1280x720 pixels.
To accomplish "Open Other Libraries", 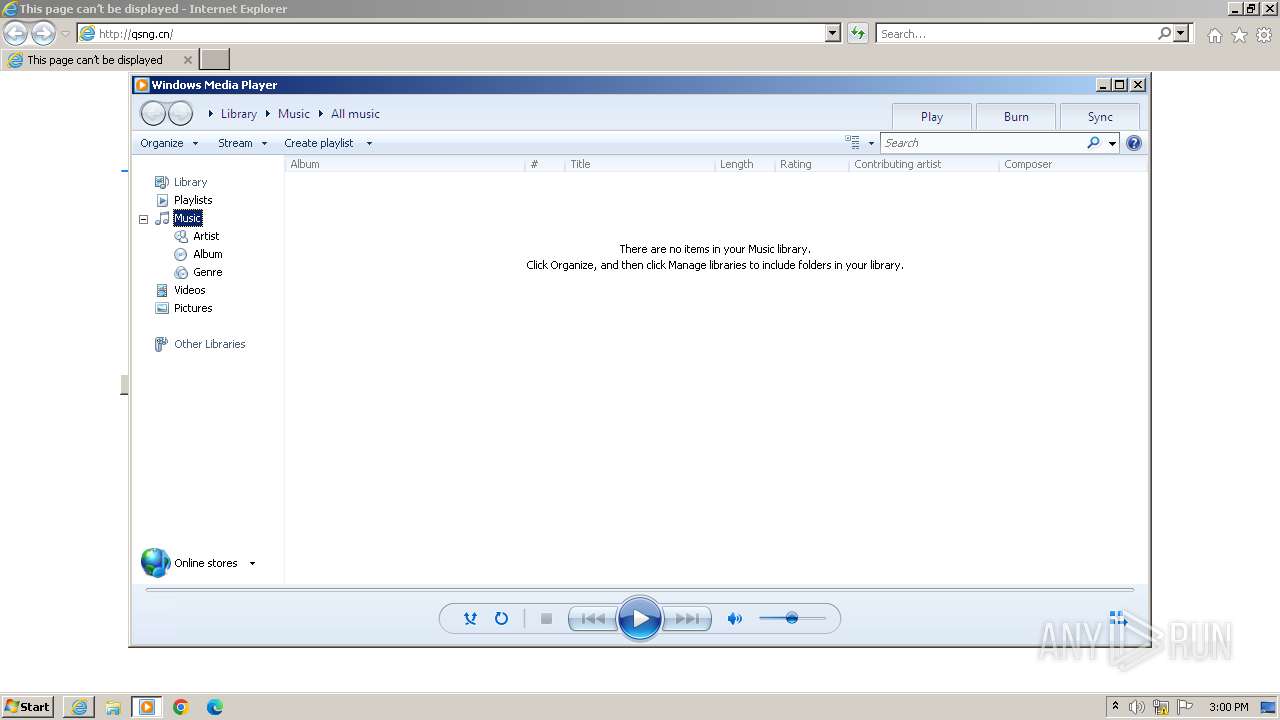I will 209,344.
